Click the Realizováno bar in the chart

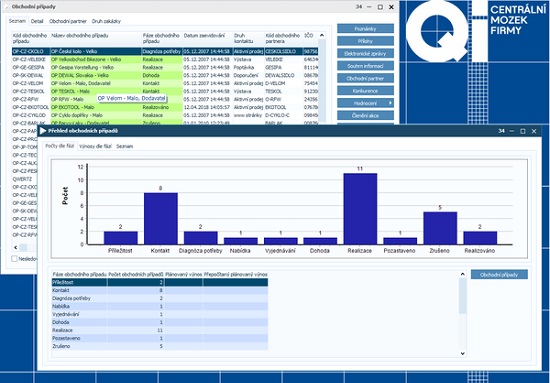(x=480, y=238)
